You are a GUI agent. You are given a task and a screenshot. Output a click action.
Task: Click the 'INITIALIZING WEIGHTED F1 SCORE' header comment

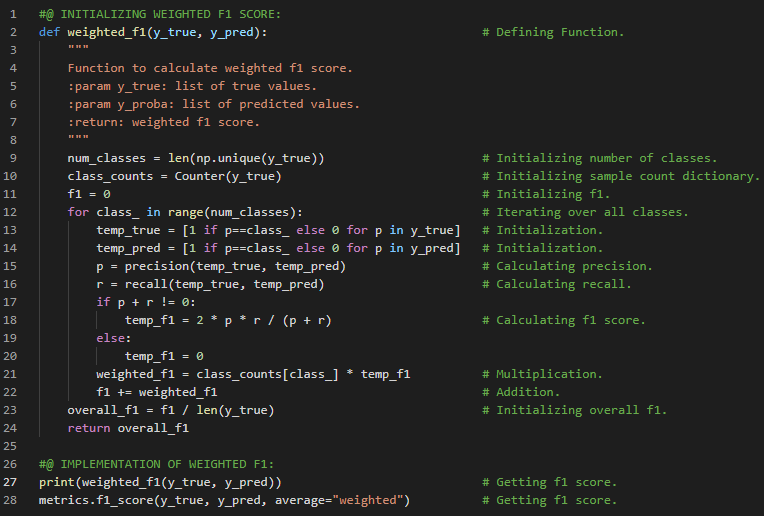click(159, 14)
